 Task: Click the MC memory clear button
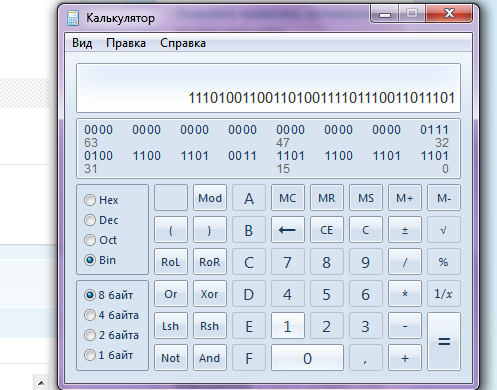(288, 198)
